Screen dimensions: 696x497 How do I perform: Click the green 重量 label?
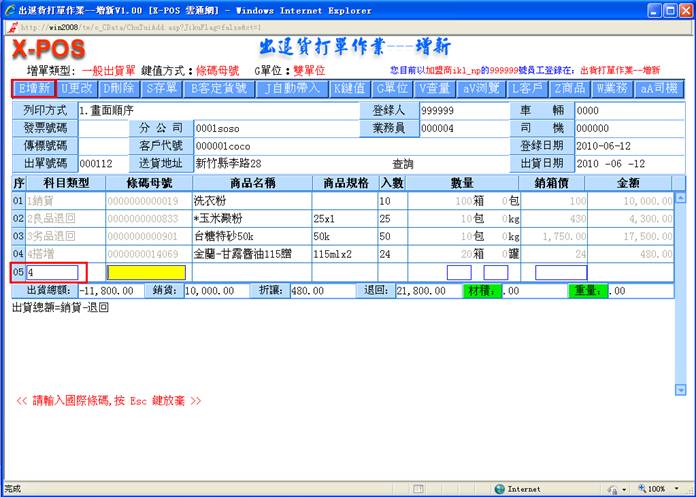587,291
